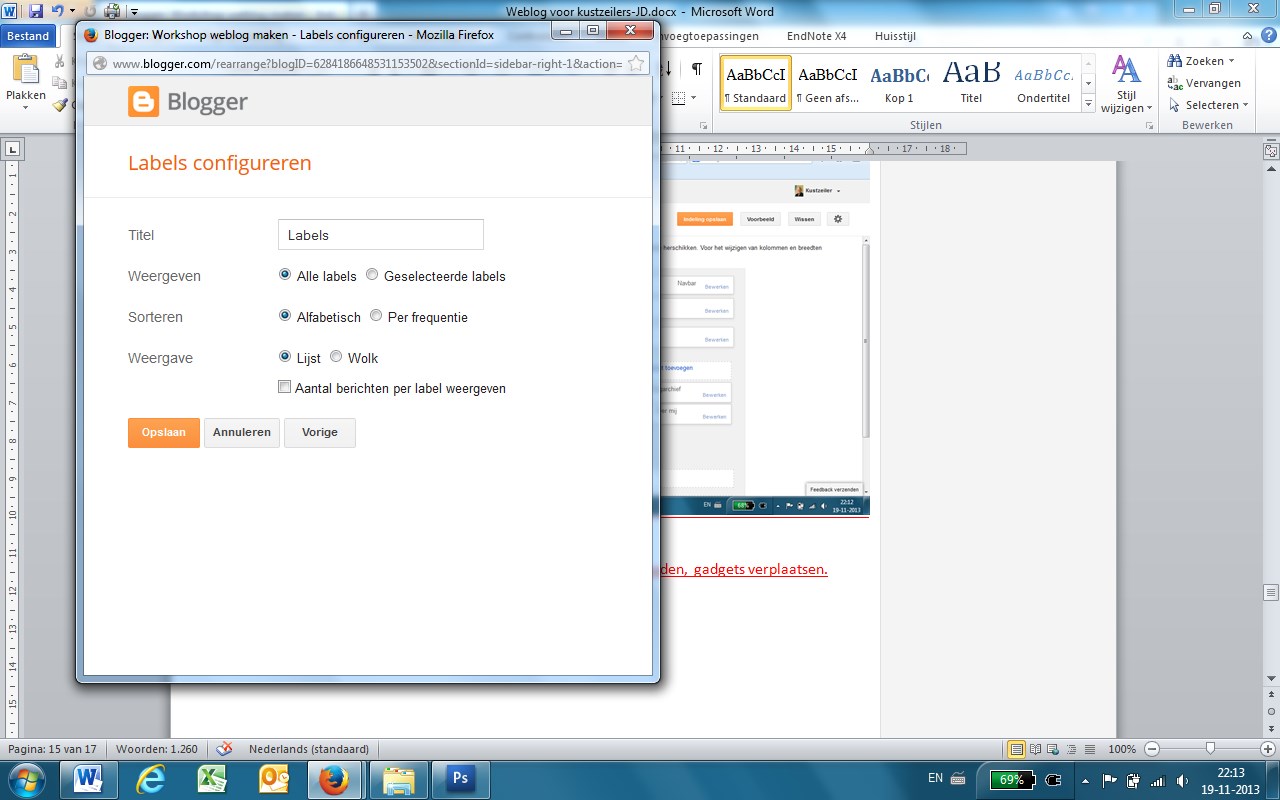Switch to Print Layout view in Word's status bar
Image resolution: width=1280 pixels, height=800 pixels.
(x=1017, y=748)
